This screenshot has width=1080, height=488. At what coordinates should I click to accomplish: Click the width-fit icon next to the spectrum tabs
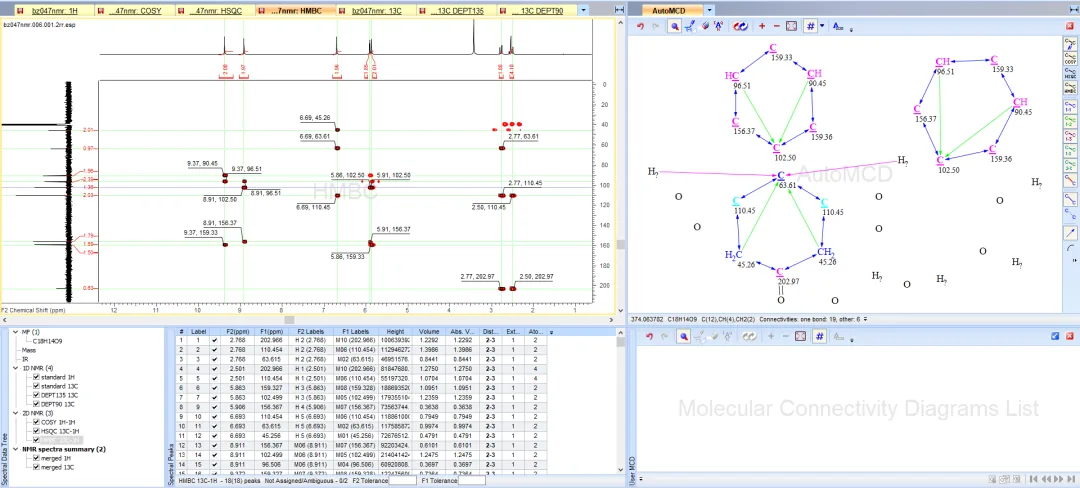[x=619, y=10]
